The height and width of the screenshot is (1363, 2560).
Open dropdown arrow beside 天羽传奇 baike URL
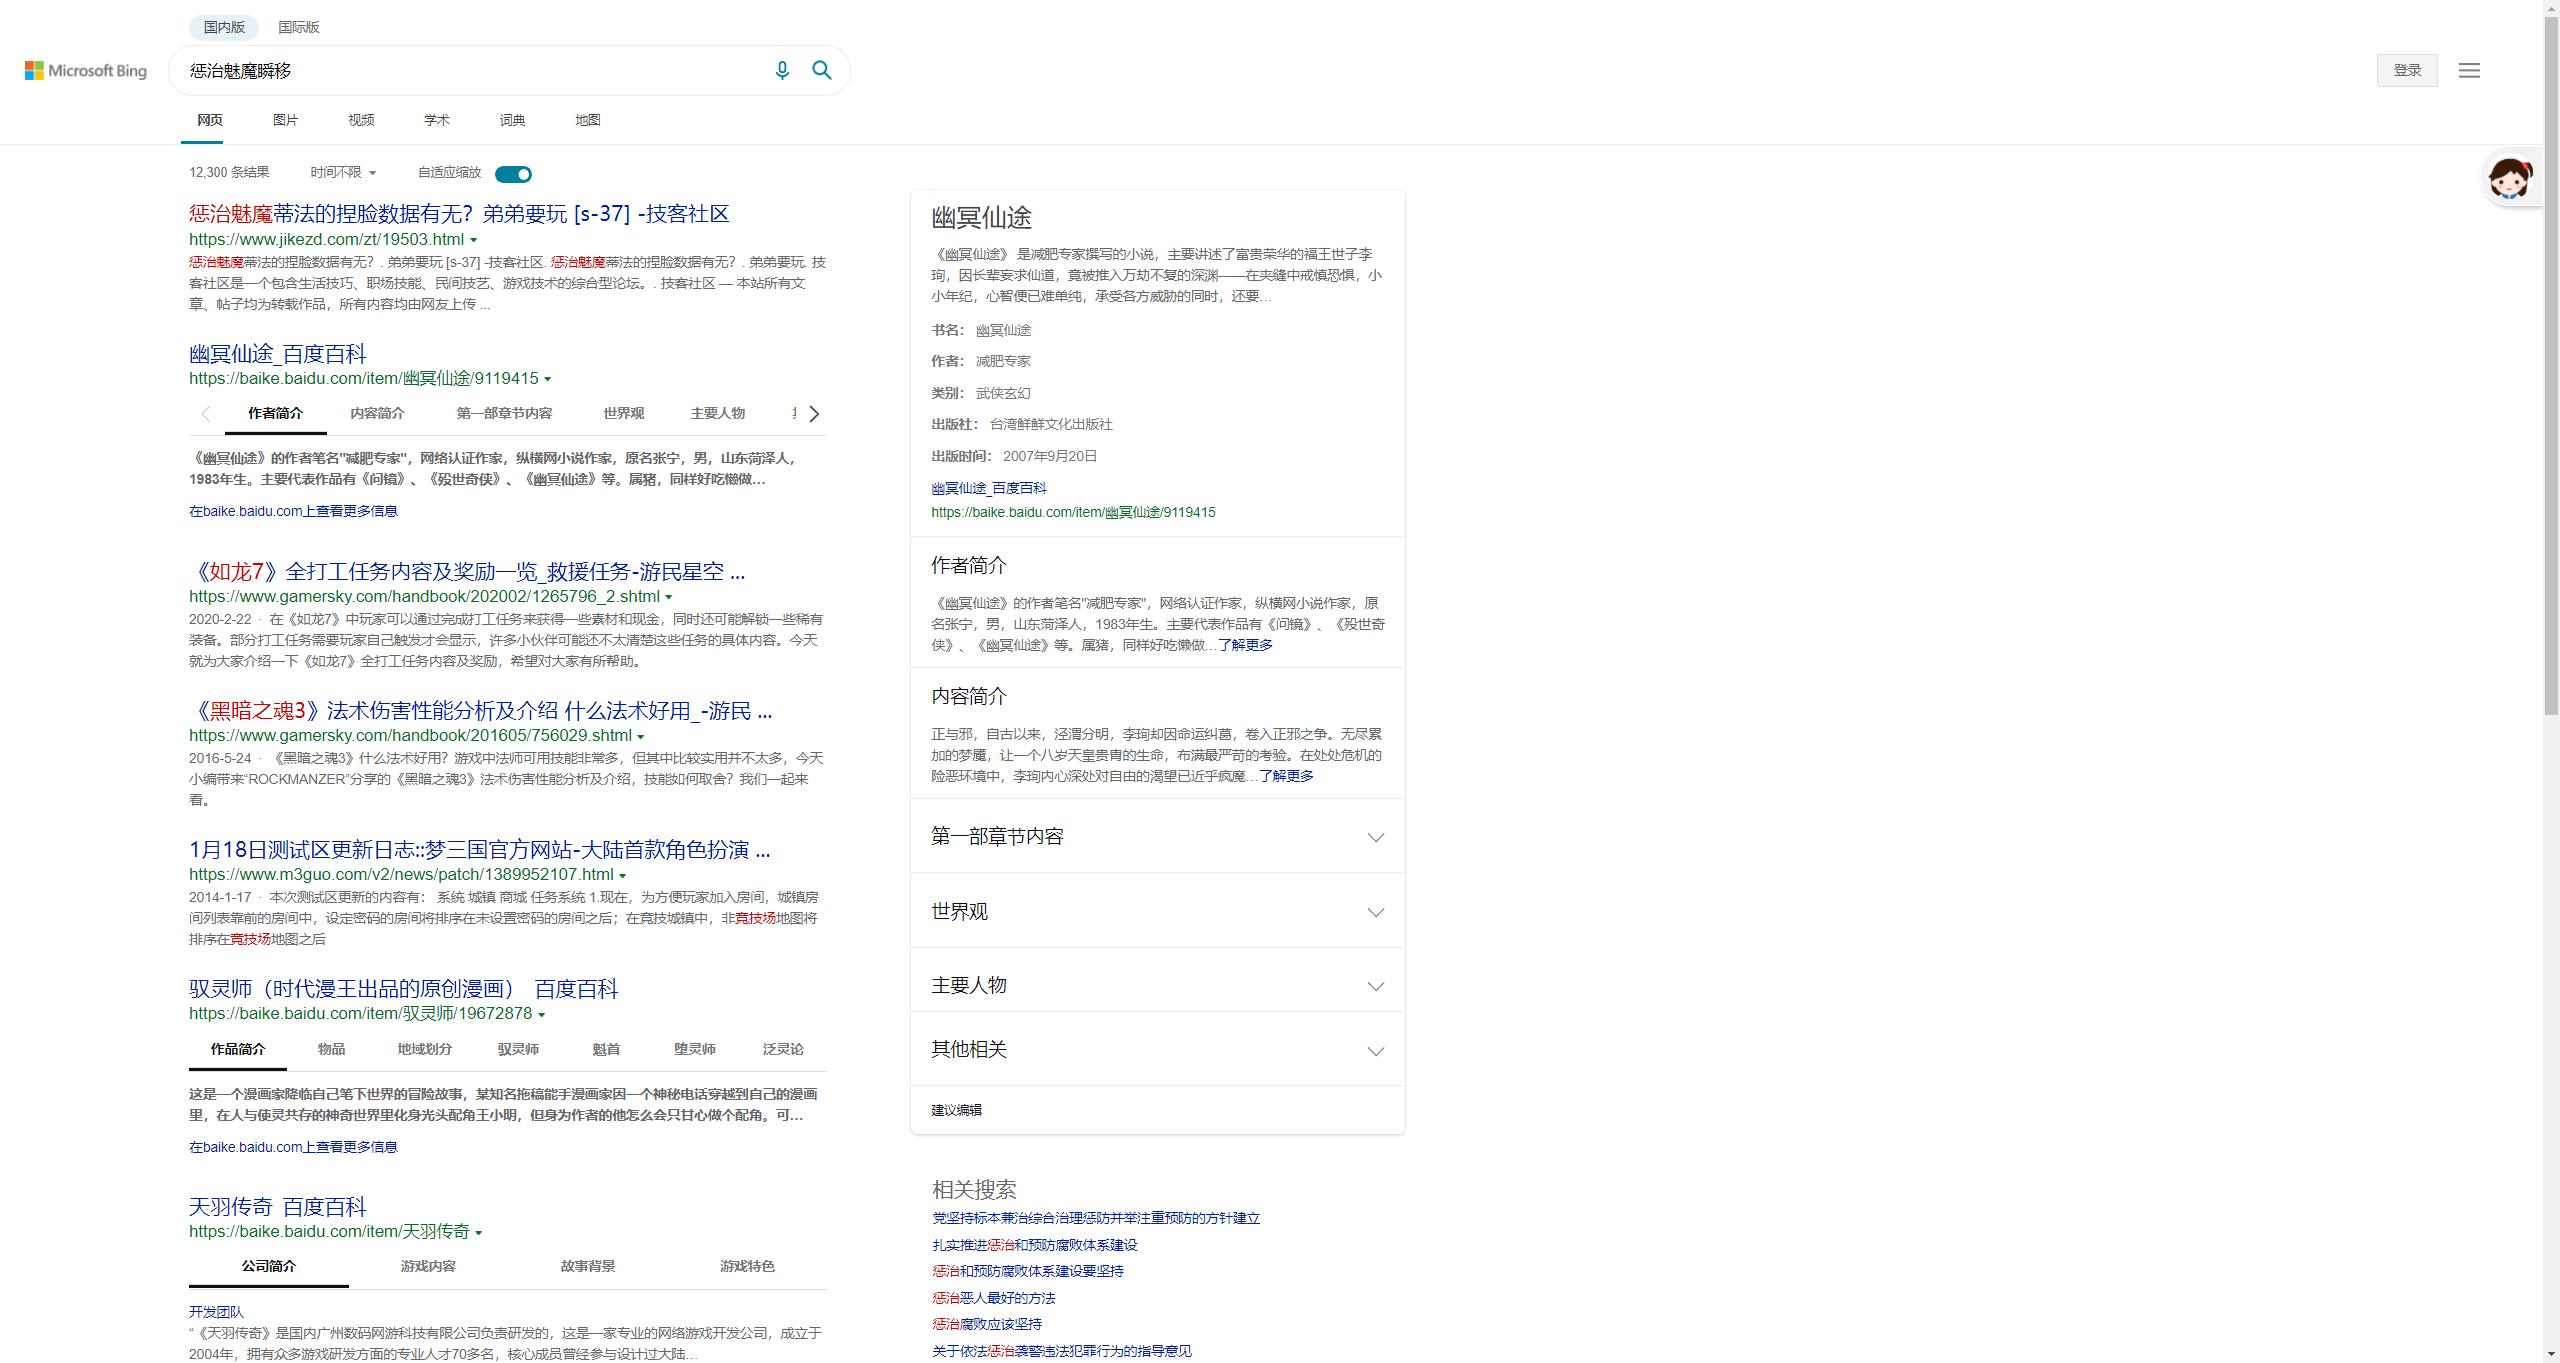[479, 1232]
